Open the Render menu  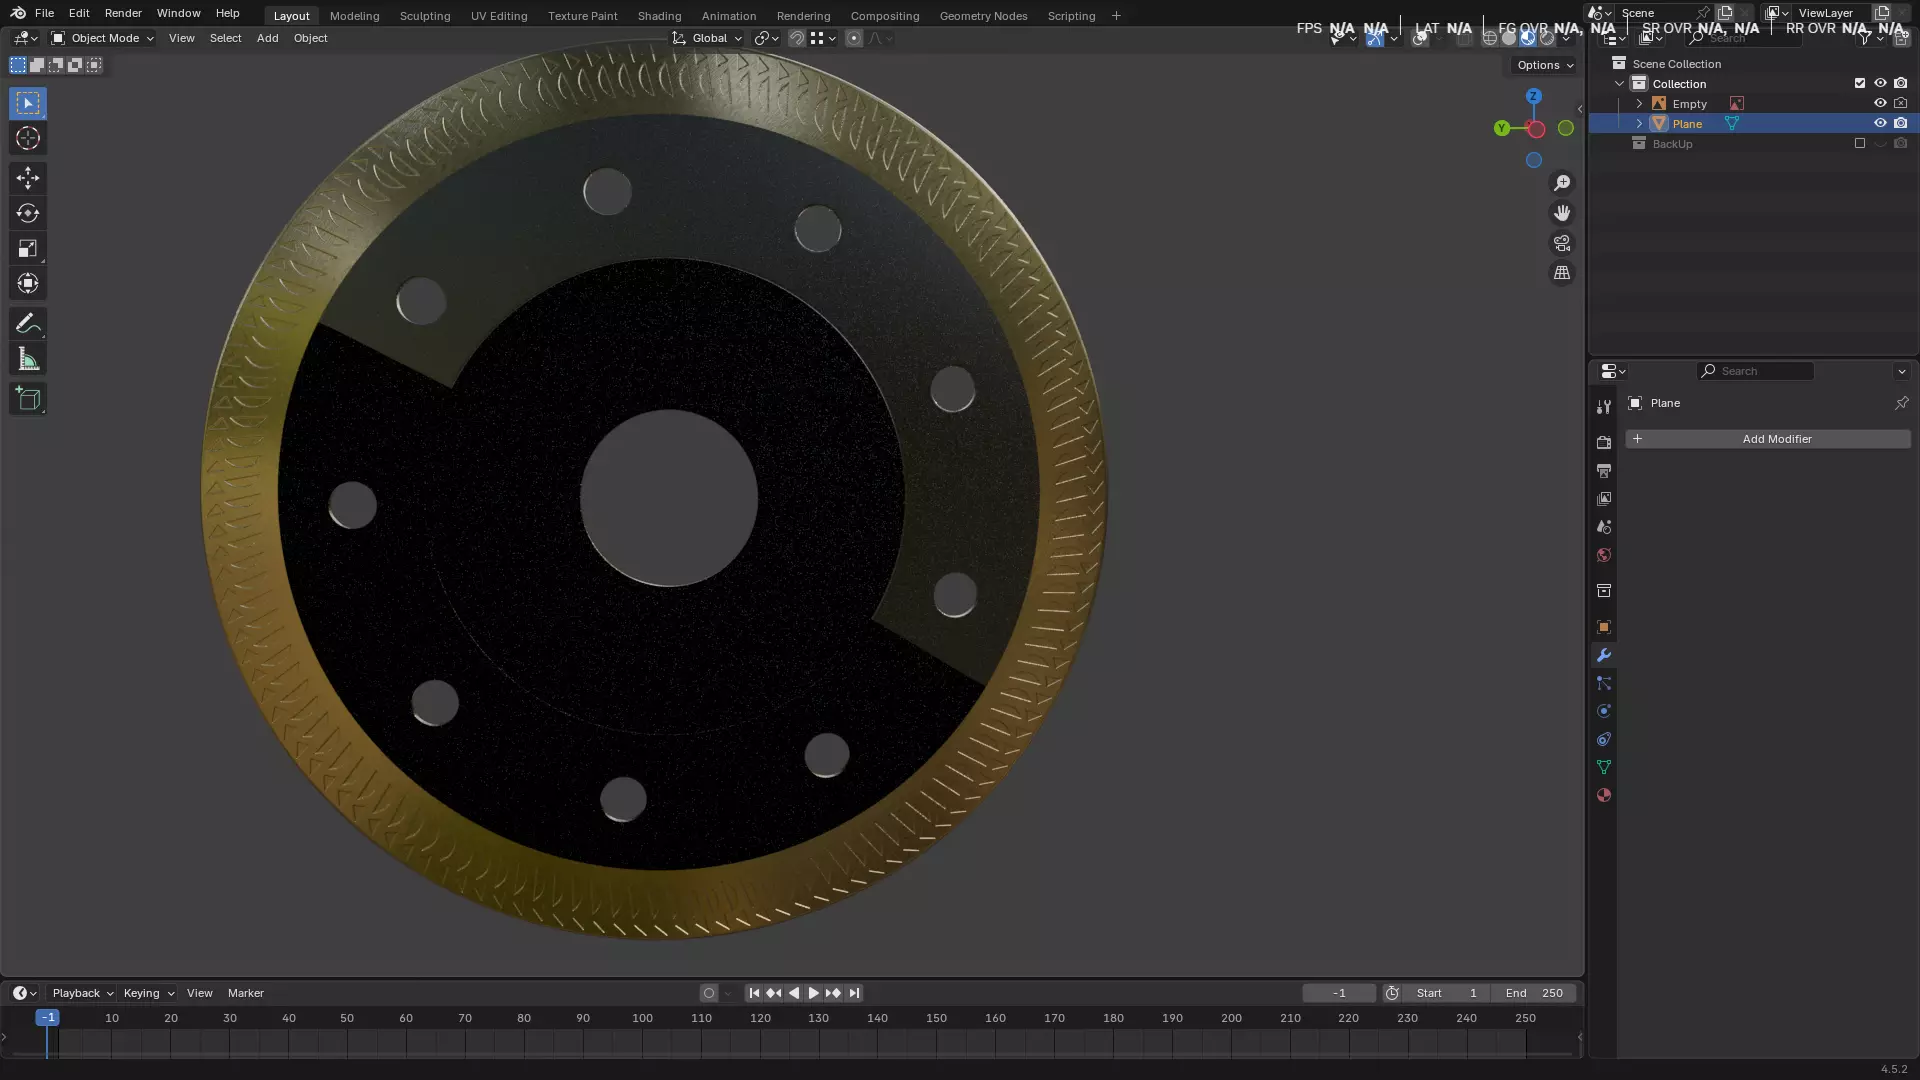[123, 13]
